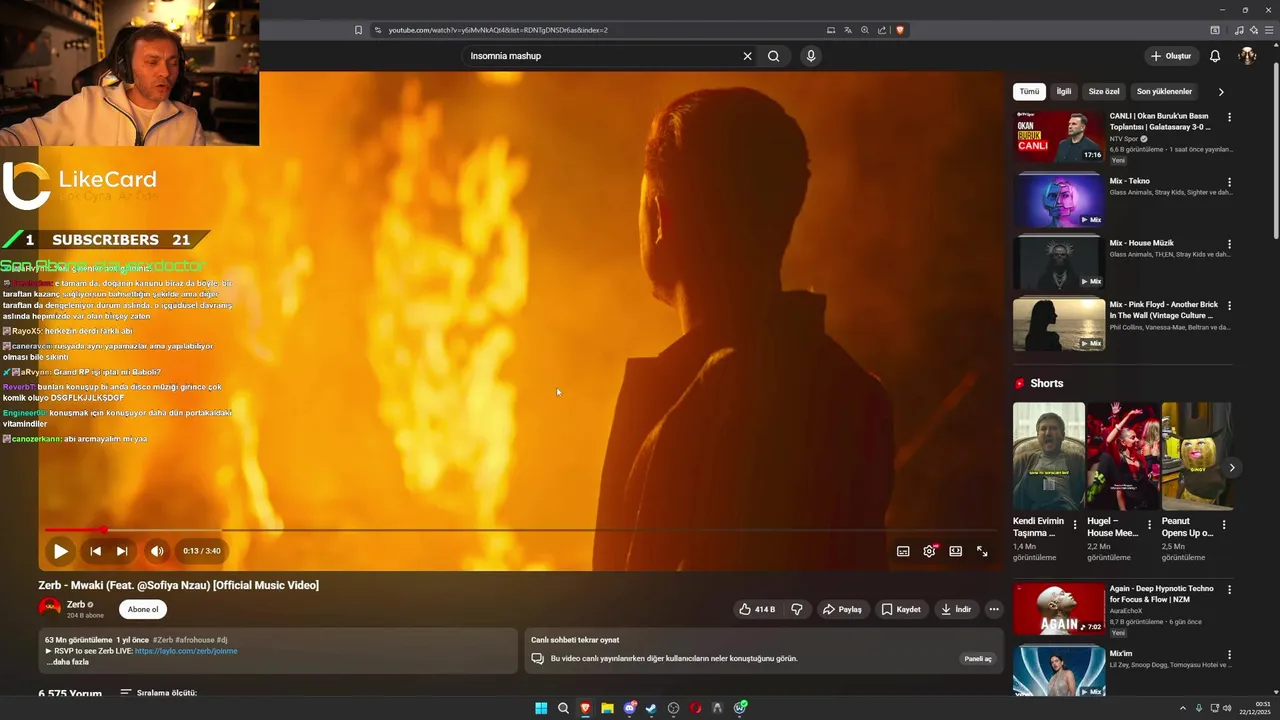This screenshot has height=720, width=1280.
Task: Open Kendi Evimin Taşınma short
Action: point(1048,456)
